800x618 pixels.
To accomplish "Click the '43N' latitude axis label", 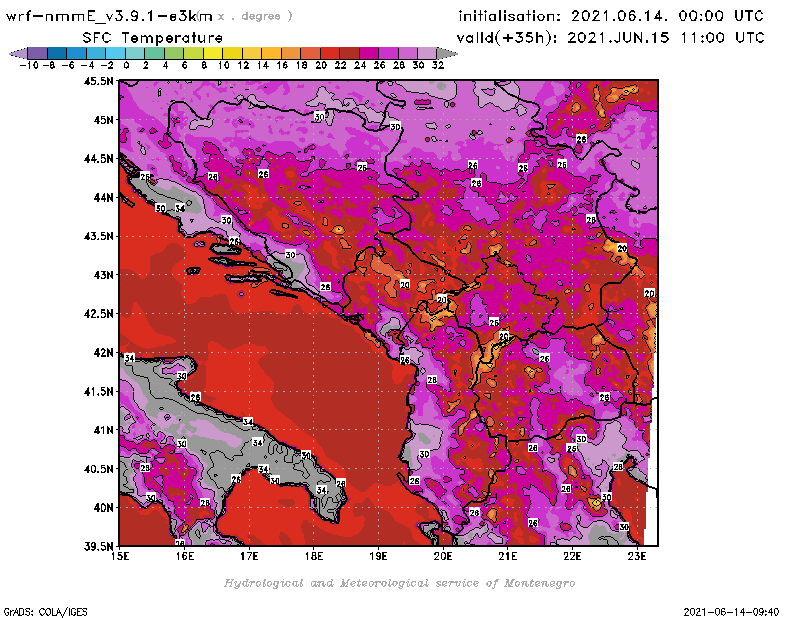I will (x=103, y=275).
